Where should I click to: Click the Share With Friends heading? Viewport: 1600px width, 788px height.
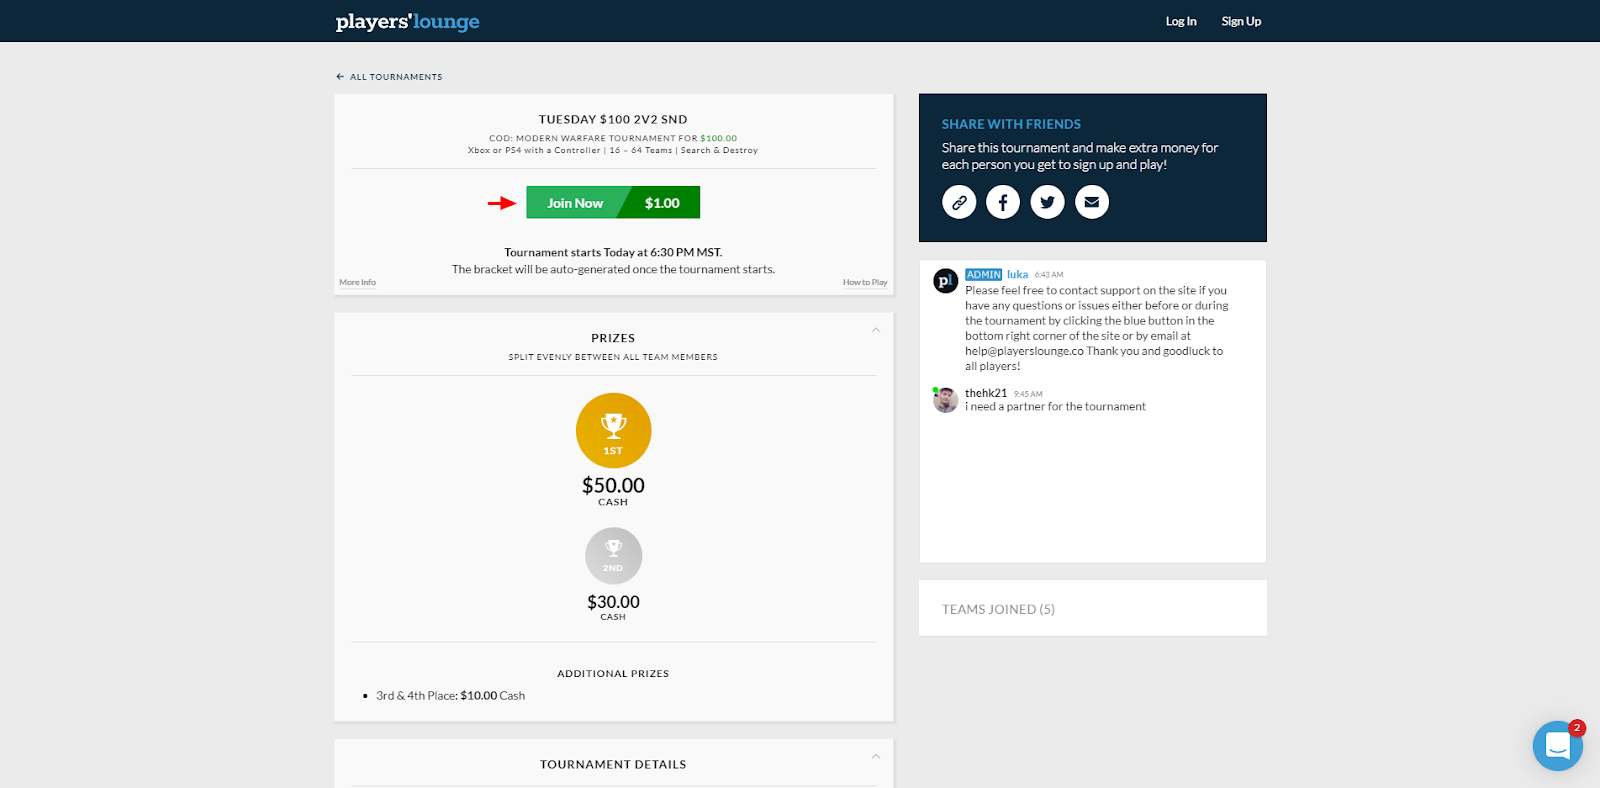(x=1011, y=124)
